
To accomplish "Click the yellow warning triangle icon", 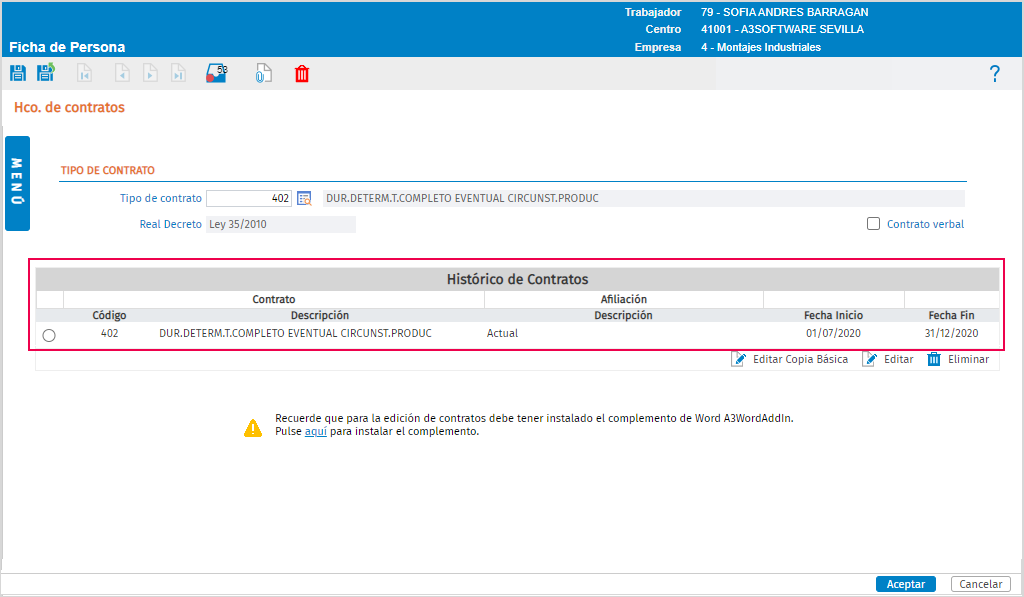I will pyautogui.click(x=253, y=428).
